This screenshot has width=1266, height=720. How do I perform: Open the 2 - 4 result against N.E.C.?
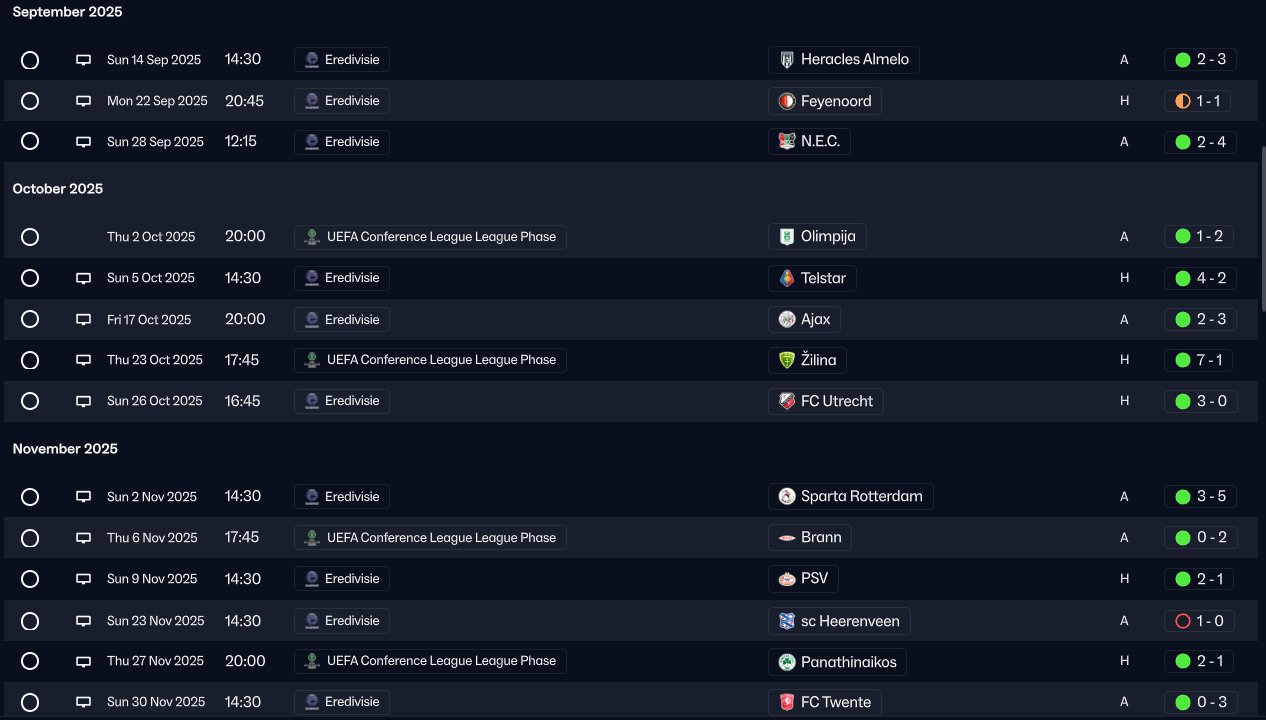(1200, 142)
